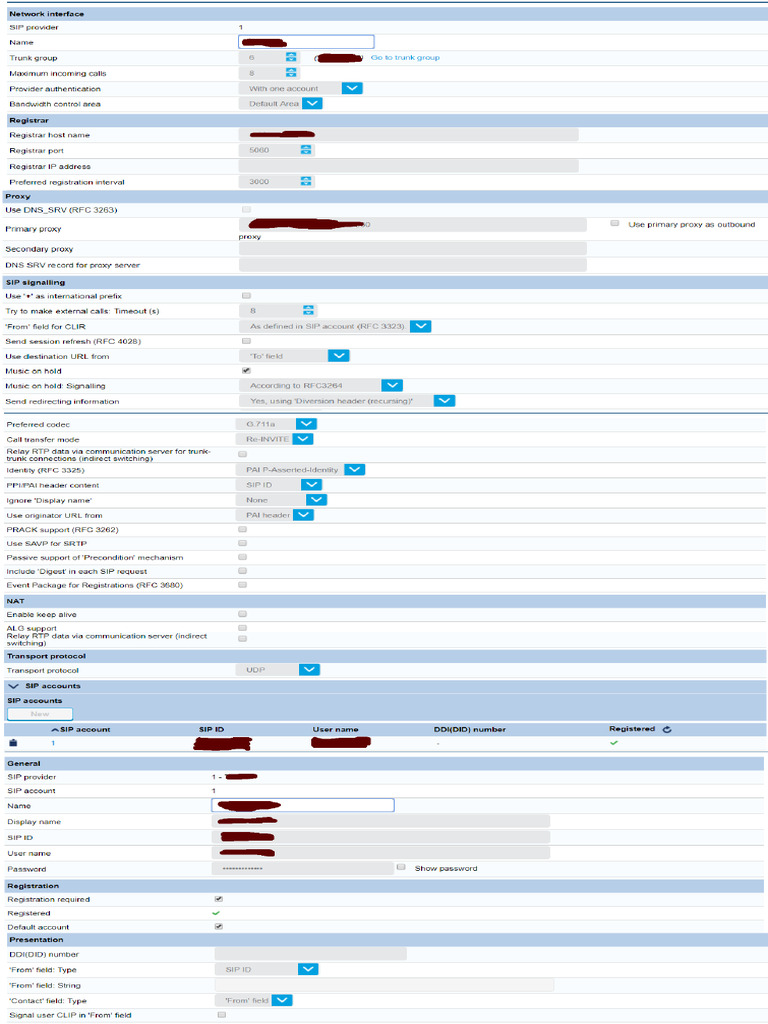Adjust Preferred registration interval stepper
Image resolution: width=768 pixels, height=1024 pixels.
(306, 182)
